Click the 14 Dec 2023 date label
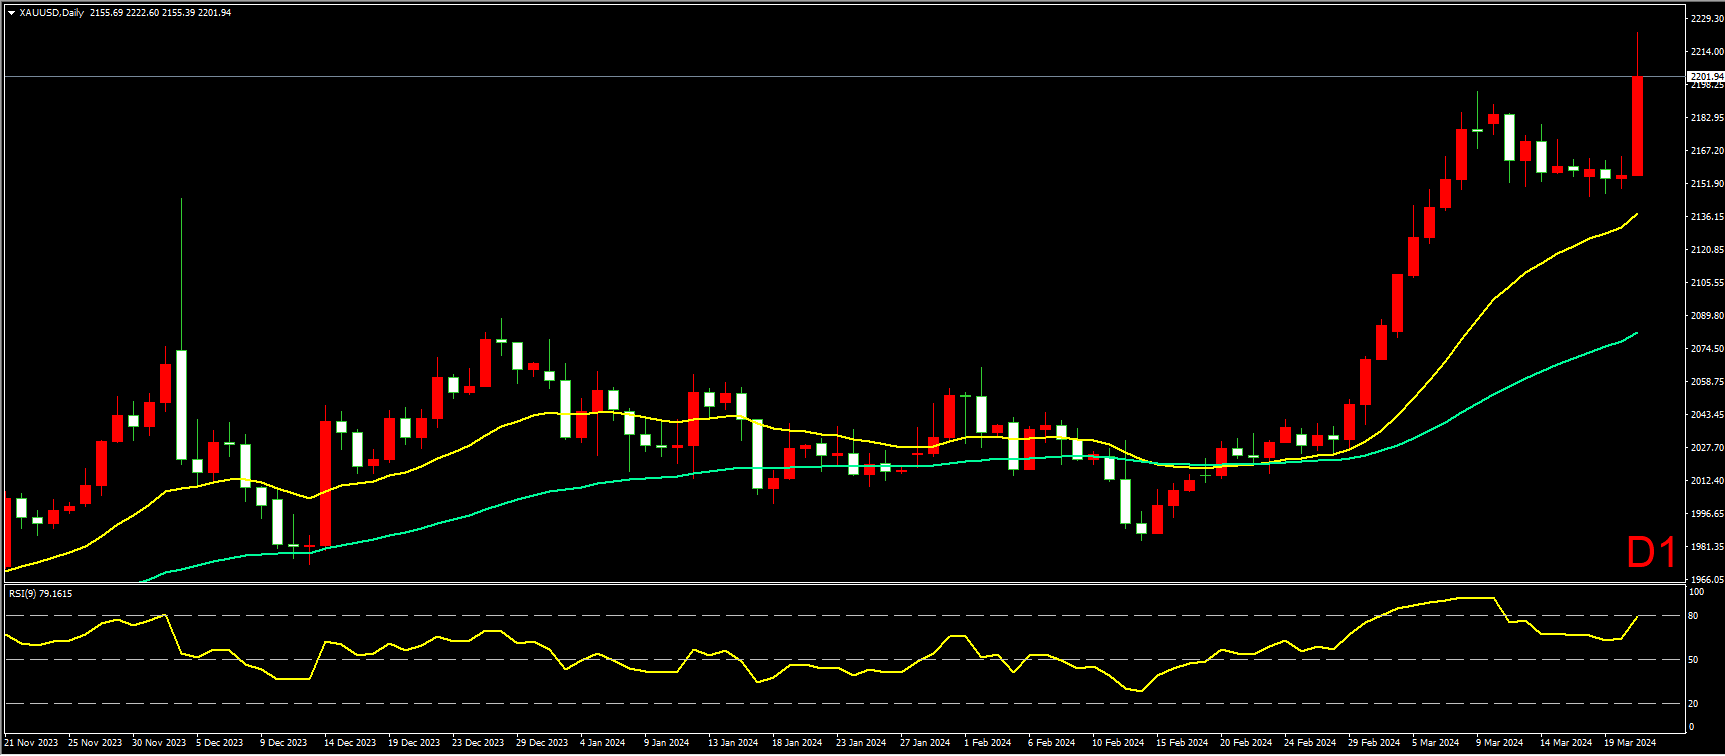1725x756 pixels. 350,743
